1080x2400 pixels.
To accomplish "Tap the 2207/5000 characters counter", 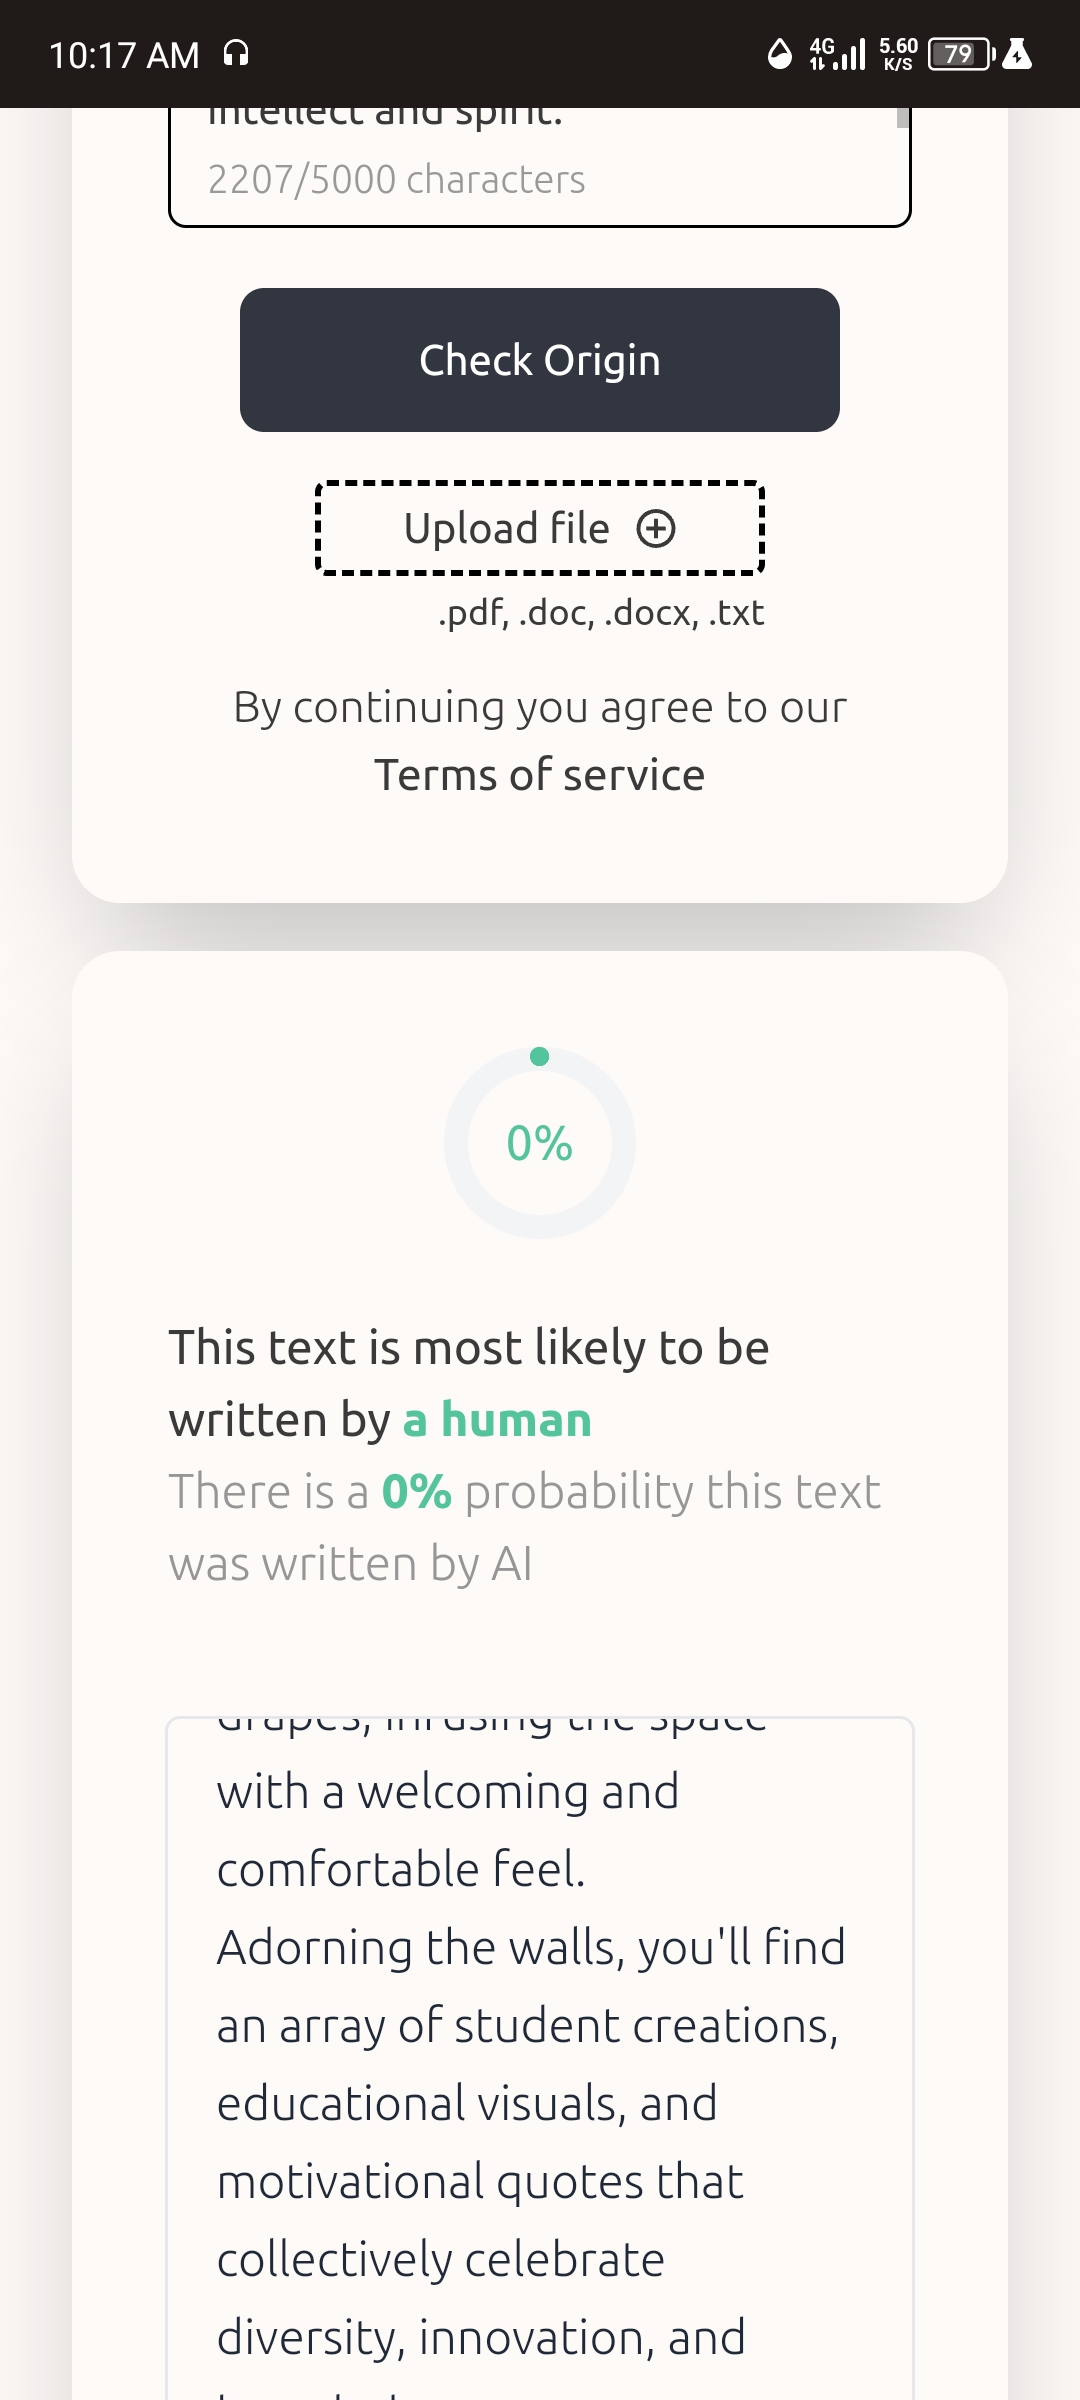I will [x=396, y=180].
